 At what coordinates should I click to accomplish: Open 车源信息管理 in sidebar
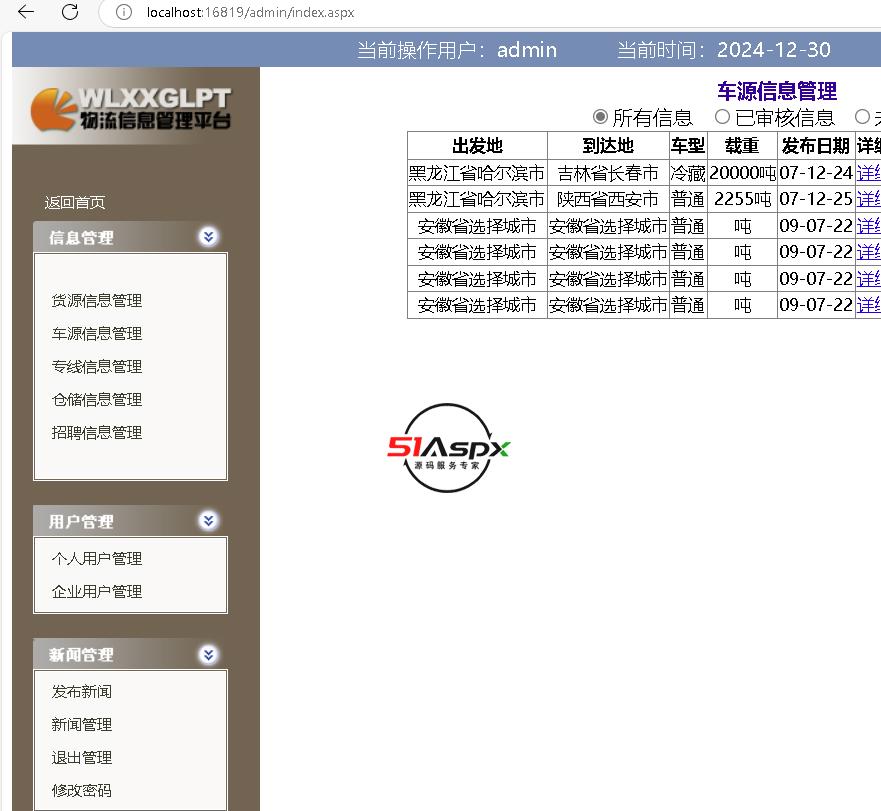(x=97, y=334)
